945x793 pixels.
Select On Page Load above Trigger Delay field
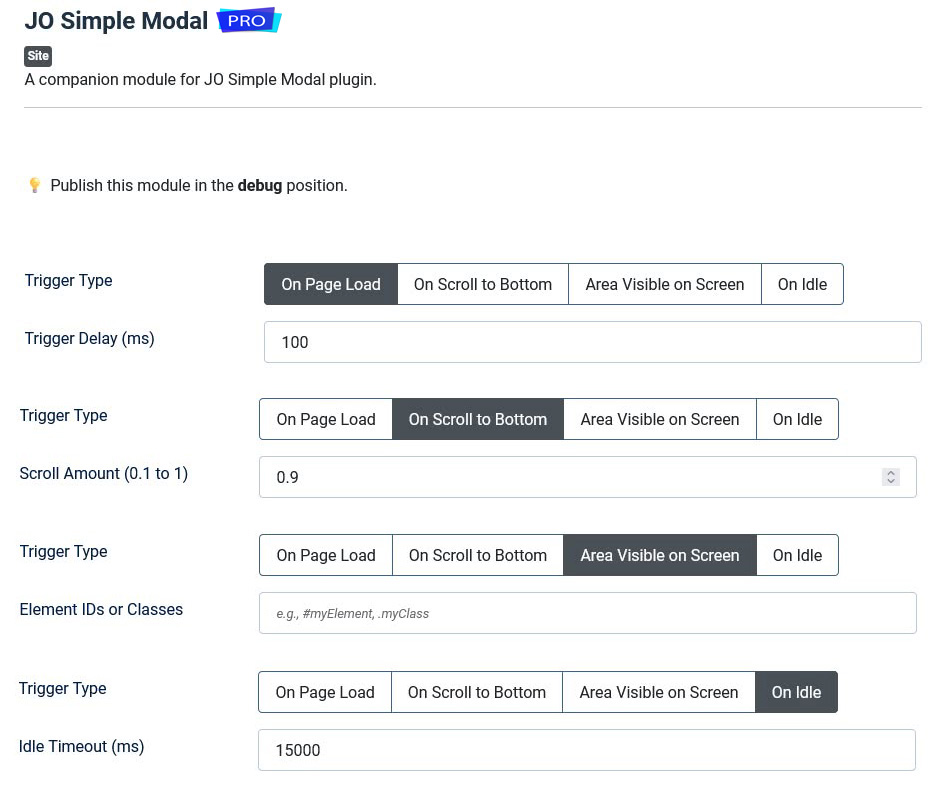tap(331, 284)
